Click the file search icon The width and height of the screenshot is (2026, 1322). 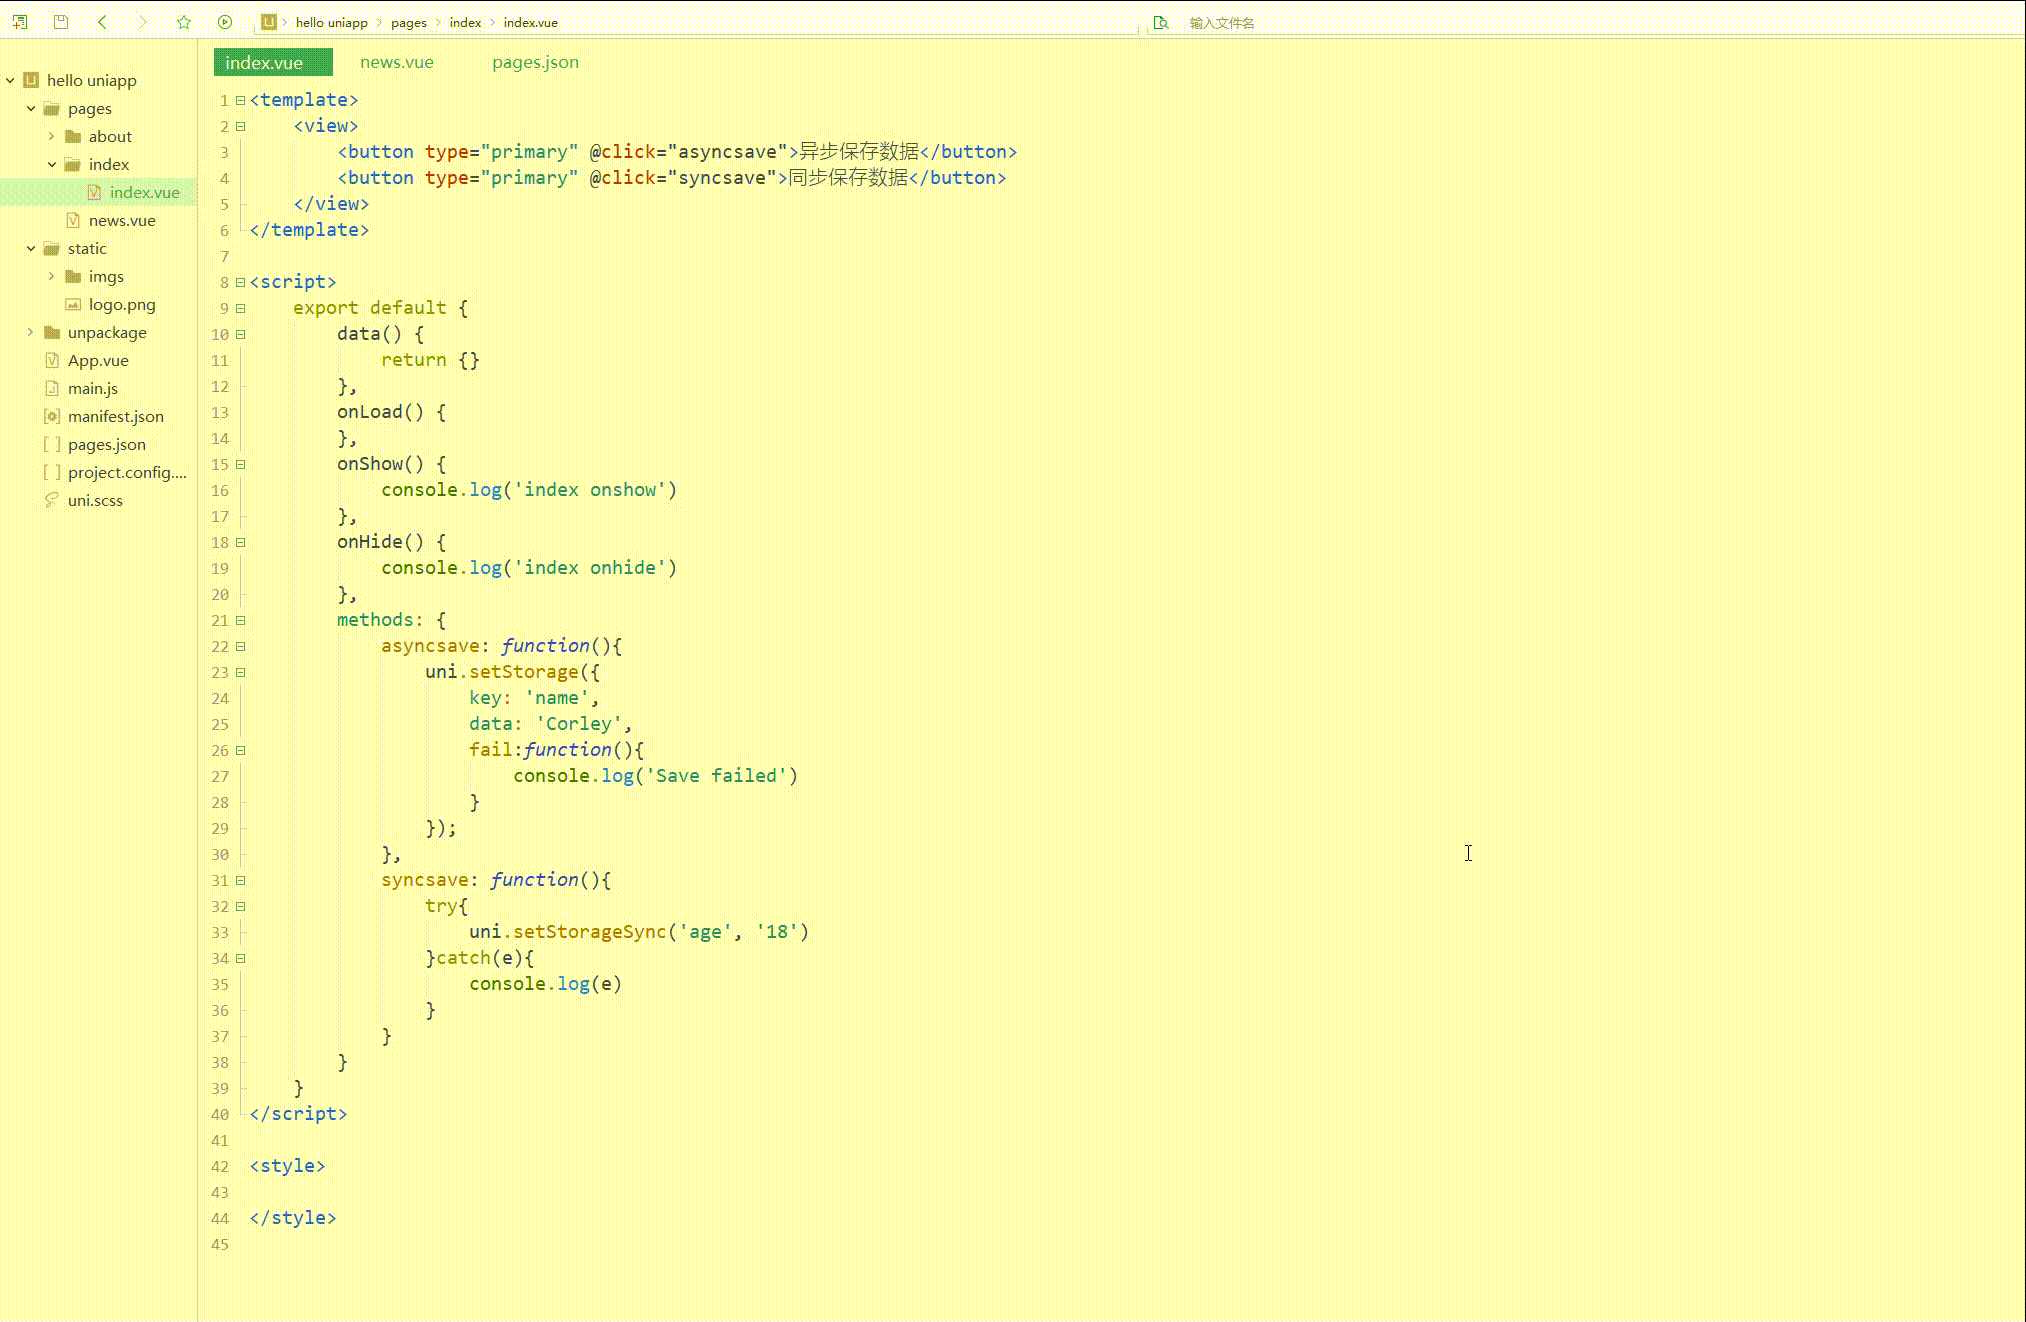[1161, 22]
